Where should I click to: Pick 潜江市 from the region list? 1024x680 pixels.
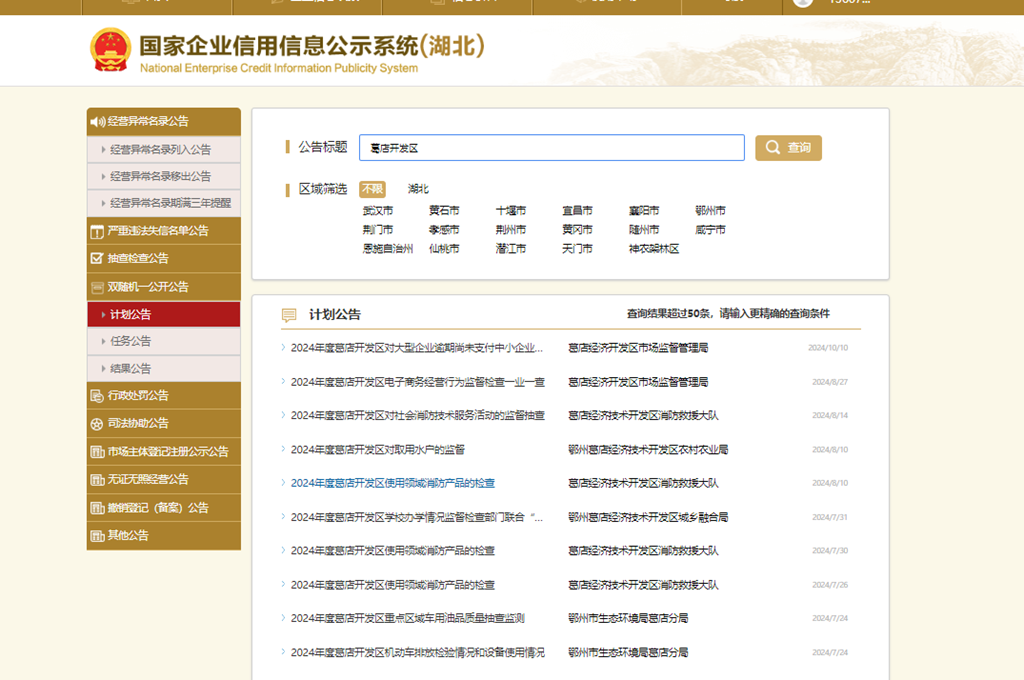point(511,248)
